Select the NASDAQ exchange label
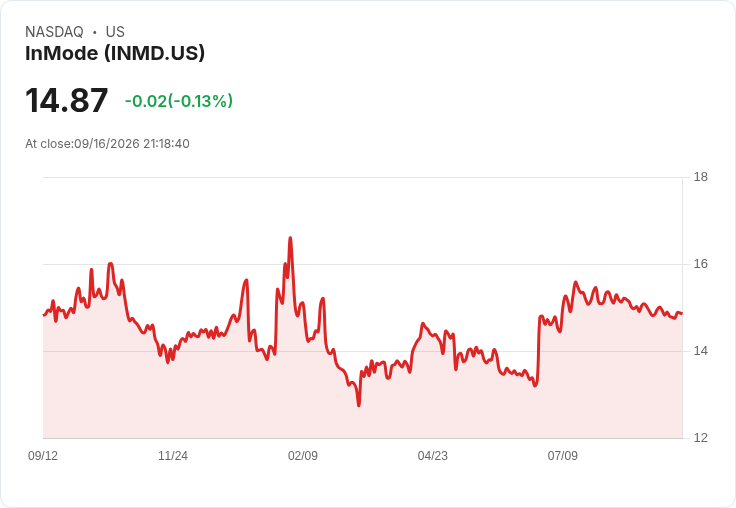Image resolution: width=736 pixels, height=508 pixels. coord(54,32)
